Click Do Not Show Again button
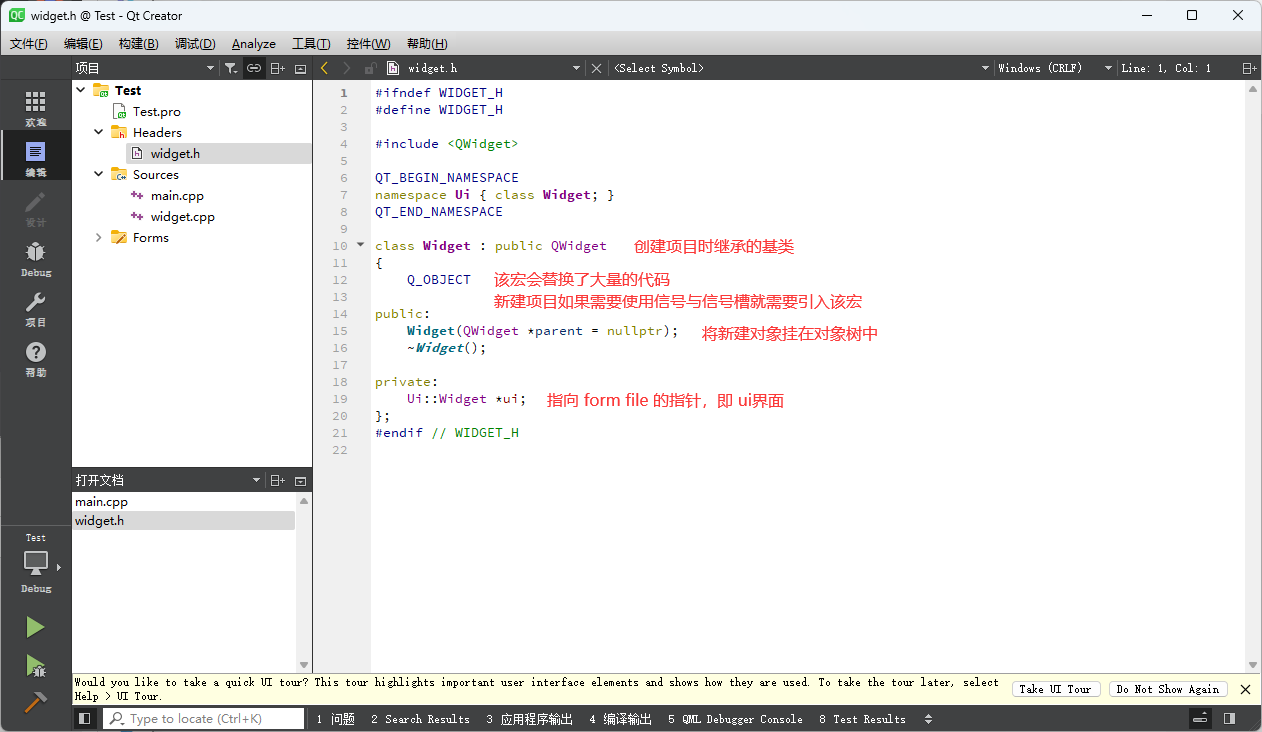 coord(1168,689)
